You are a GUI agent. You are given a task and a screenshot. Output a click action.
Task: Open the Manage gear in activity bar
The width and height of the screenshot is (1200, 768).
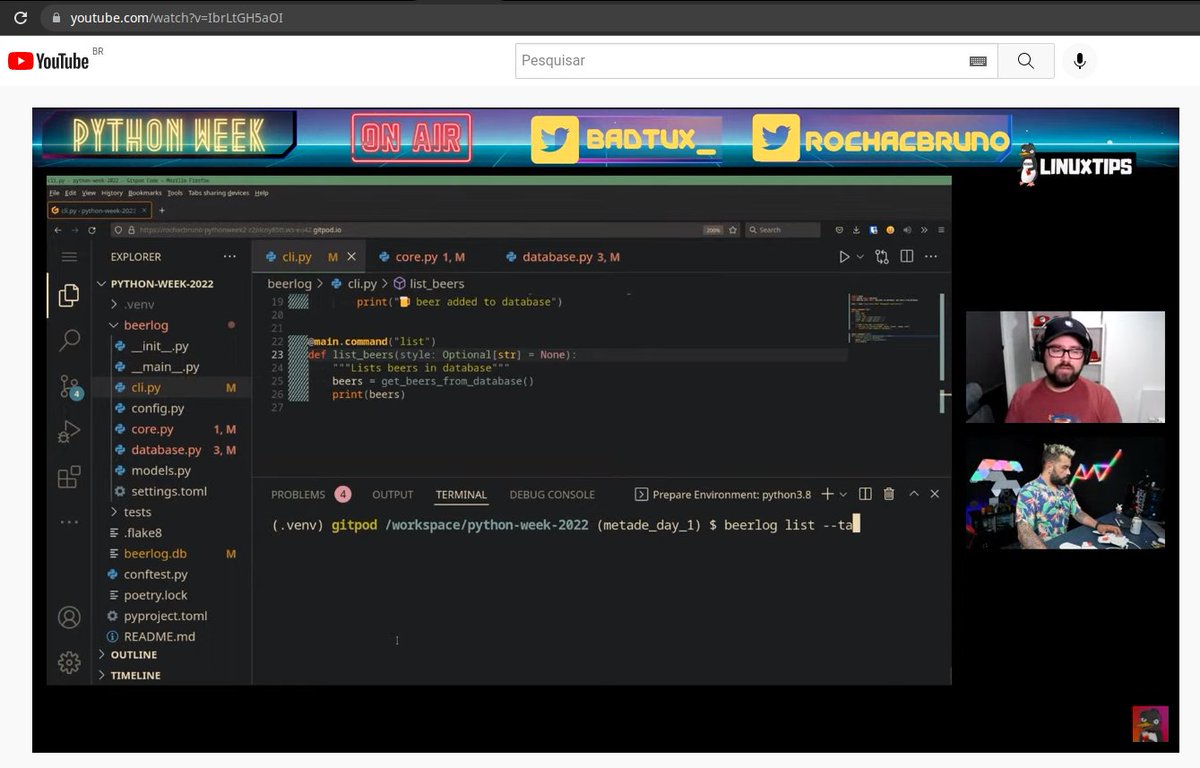[x=69, y=662]
